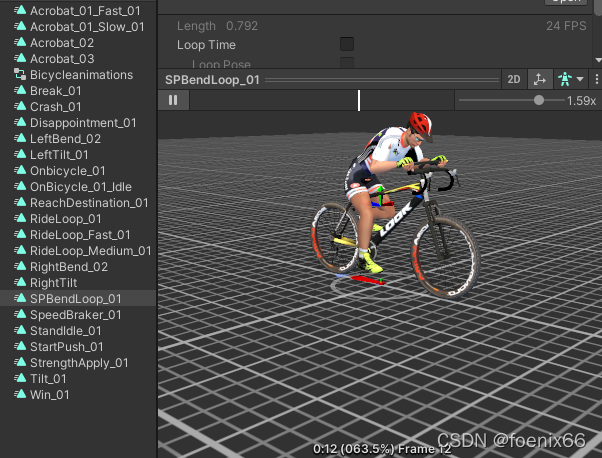The height and width of the screenshot is (458, 602).
Task: Open the preview panel three-dot menu
Action: (596, 79)
